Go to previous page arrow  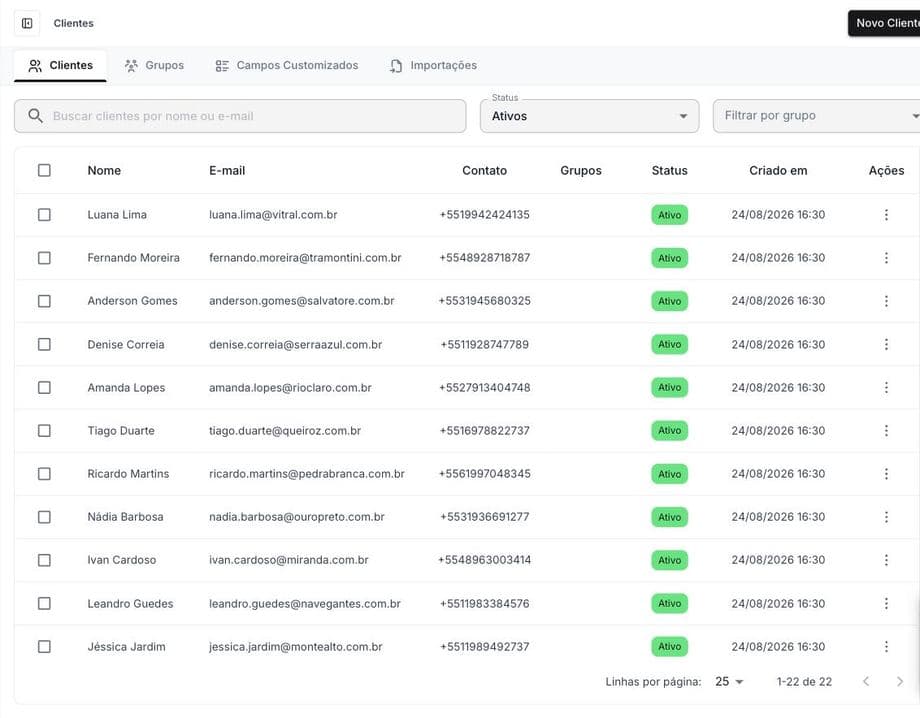[866, 681]
